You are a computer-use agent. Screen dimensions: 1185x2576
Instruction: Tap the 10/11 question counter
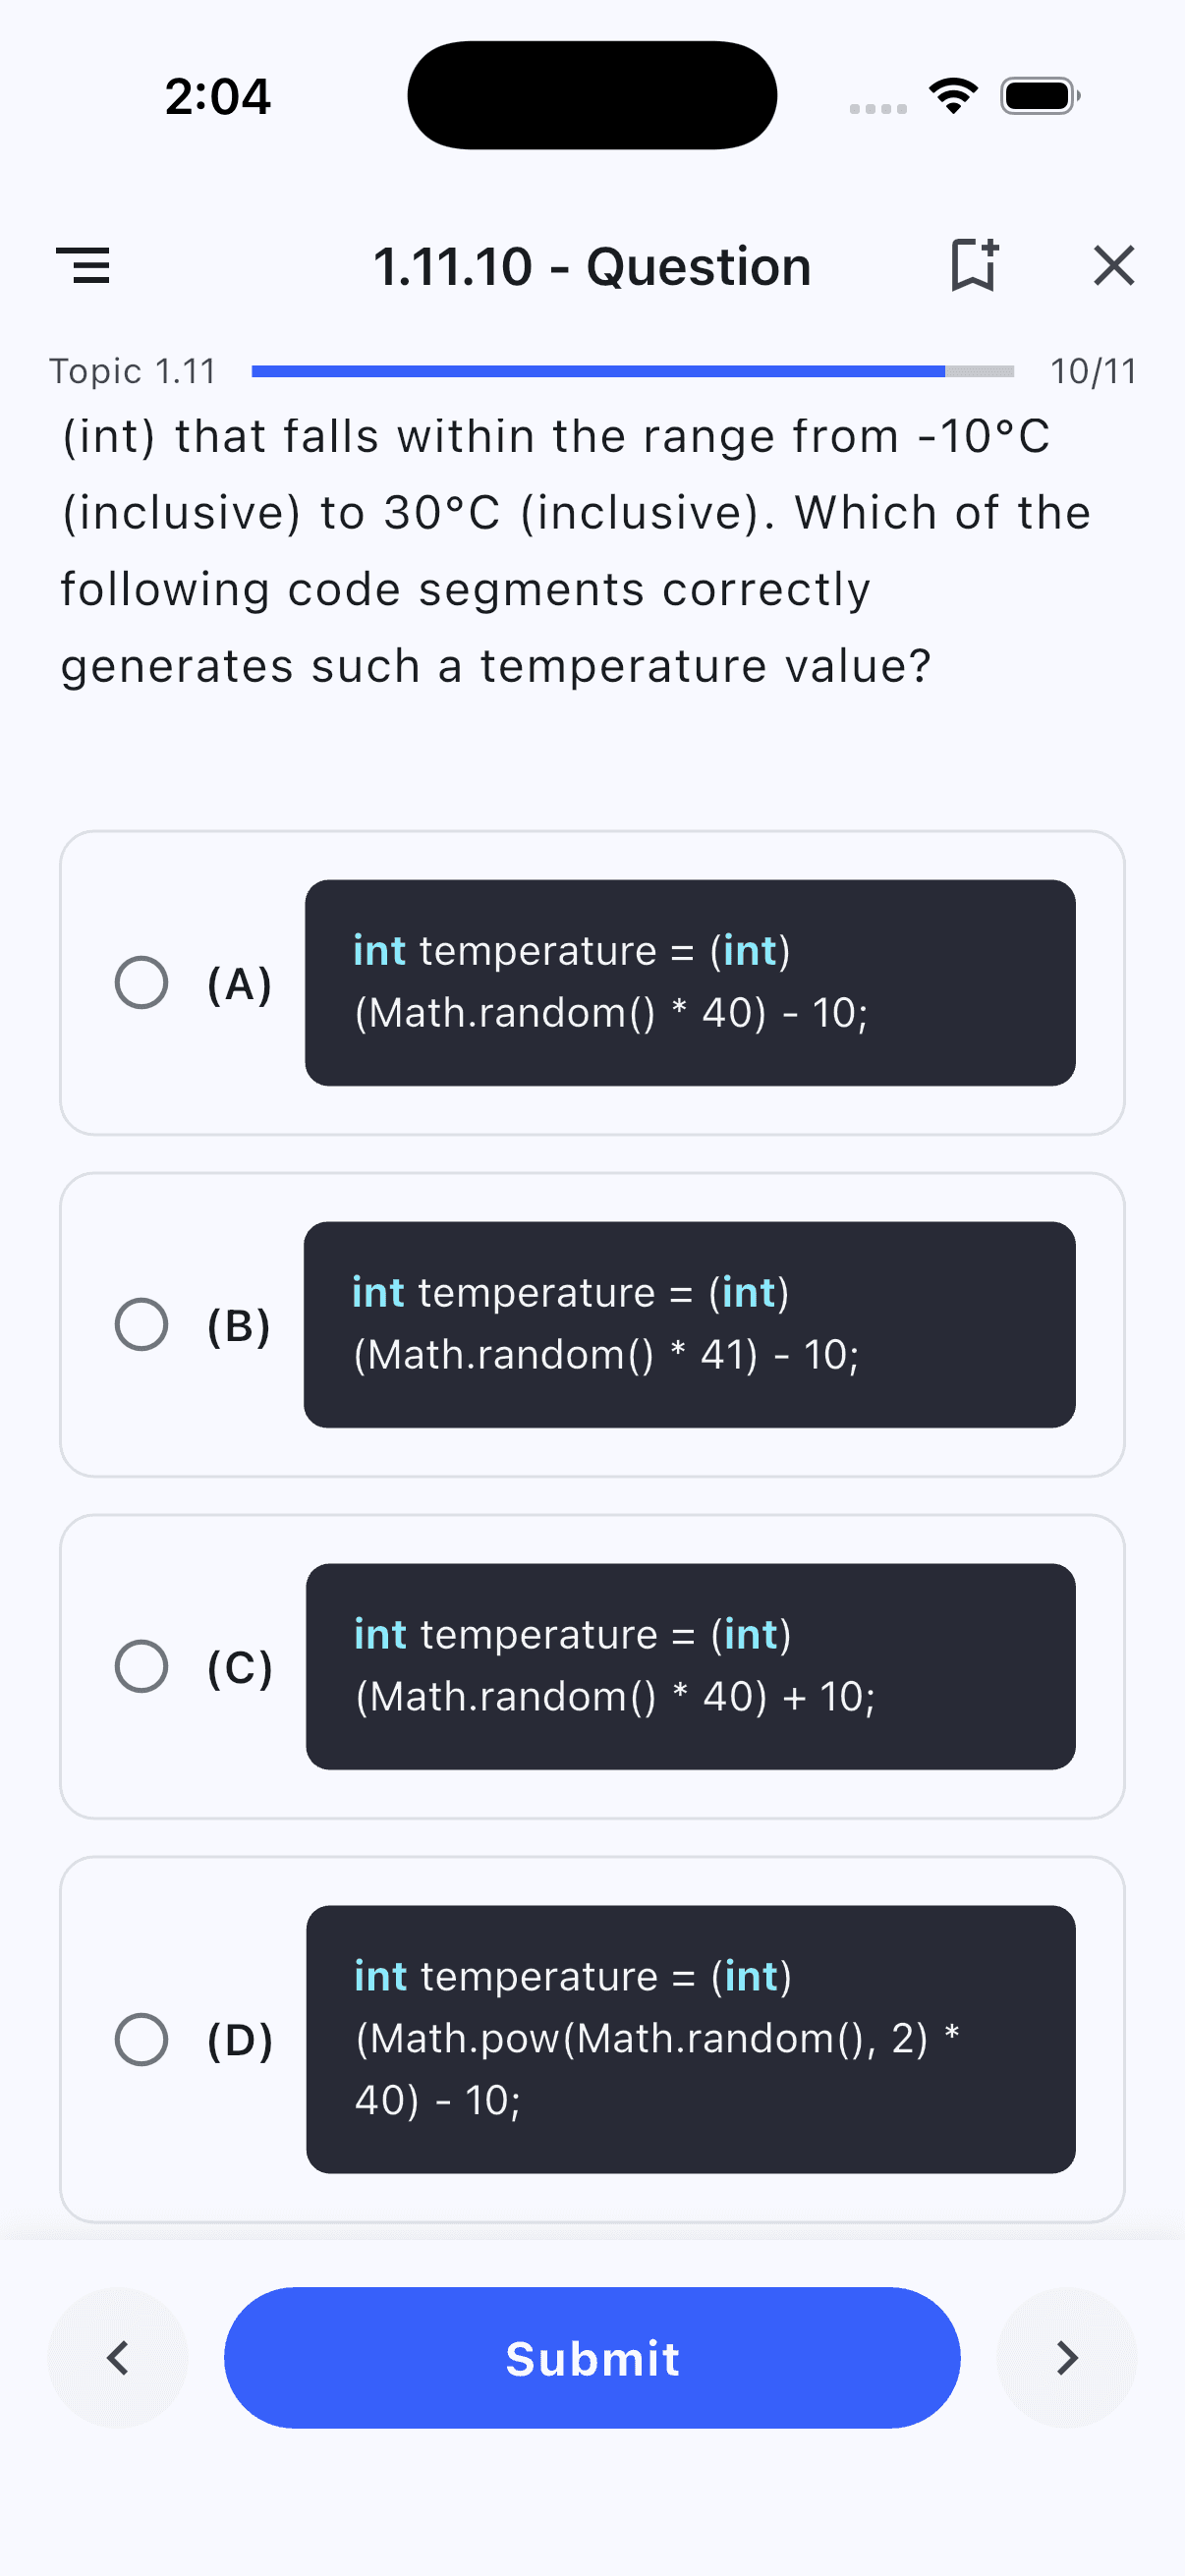tap(1093, 371)
